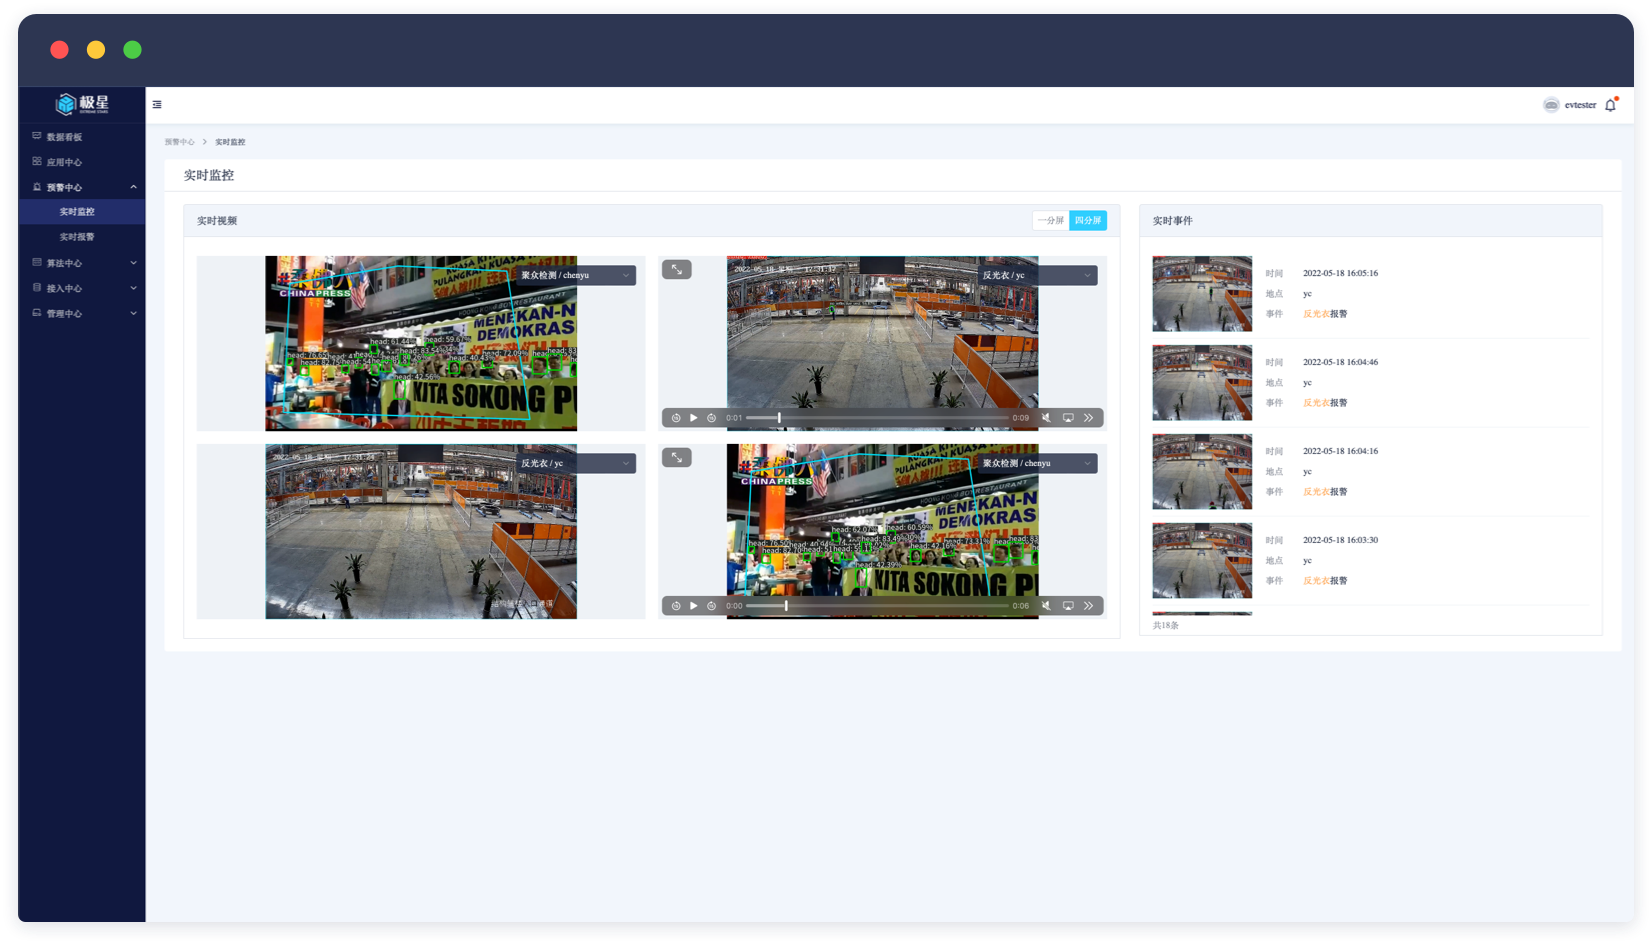1652x944 pixels.
Task: Rewind 15 seconds in the bottom-right video
Action: click(676, 606)
